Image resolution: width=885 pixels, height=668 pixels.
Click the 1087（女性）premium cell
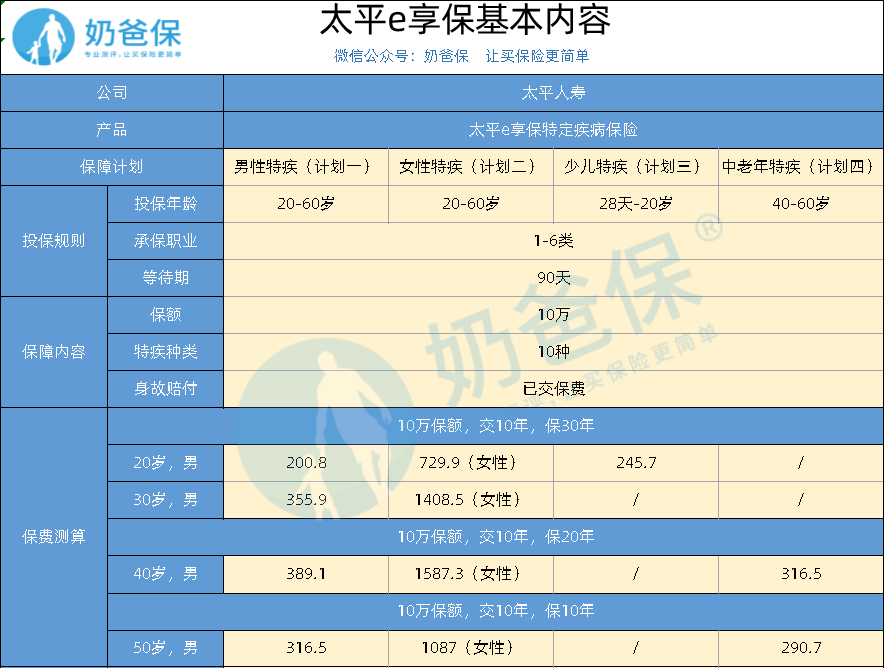tap(471, 648)
